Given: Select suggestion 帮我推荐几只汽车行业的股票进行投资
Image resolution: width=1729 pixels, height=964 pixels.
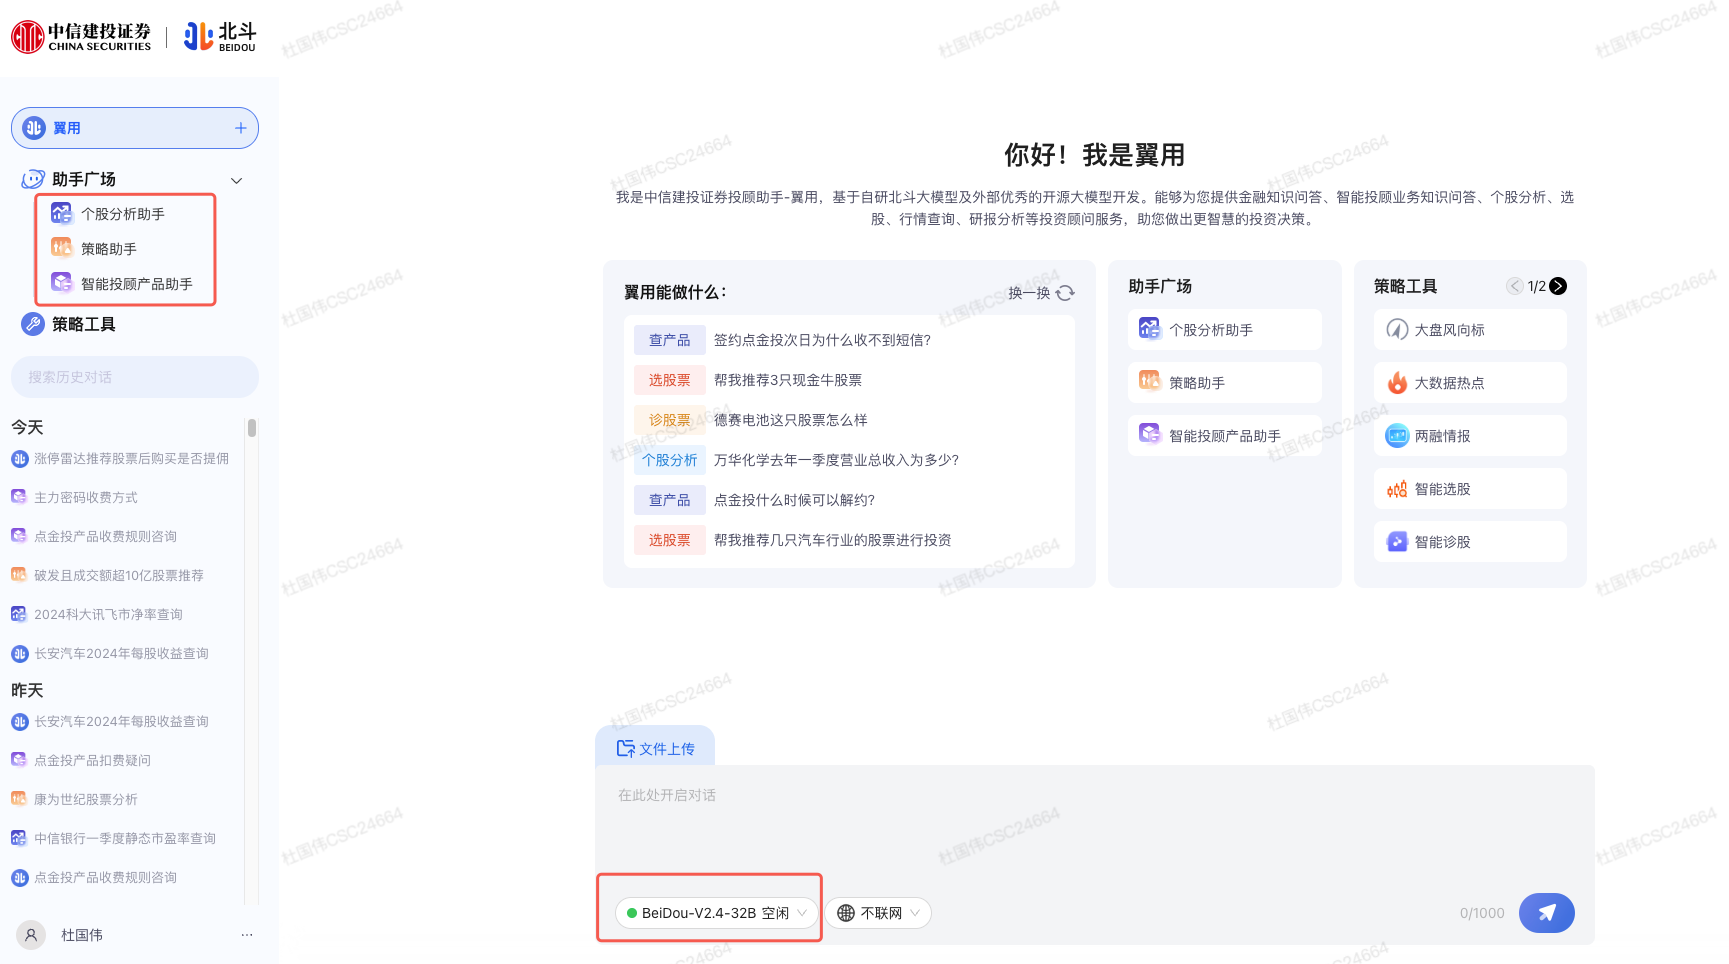Looking at the screenshot, I should point(832,540).
